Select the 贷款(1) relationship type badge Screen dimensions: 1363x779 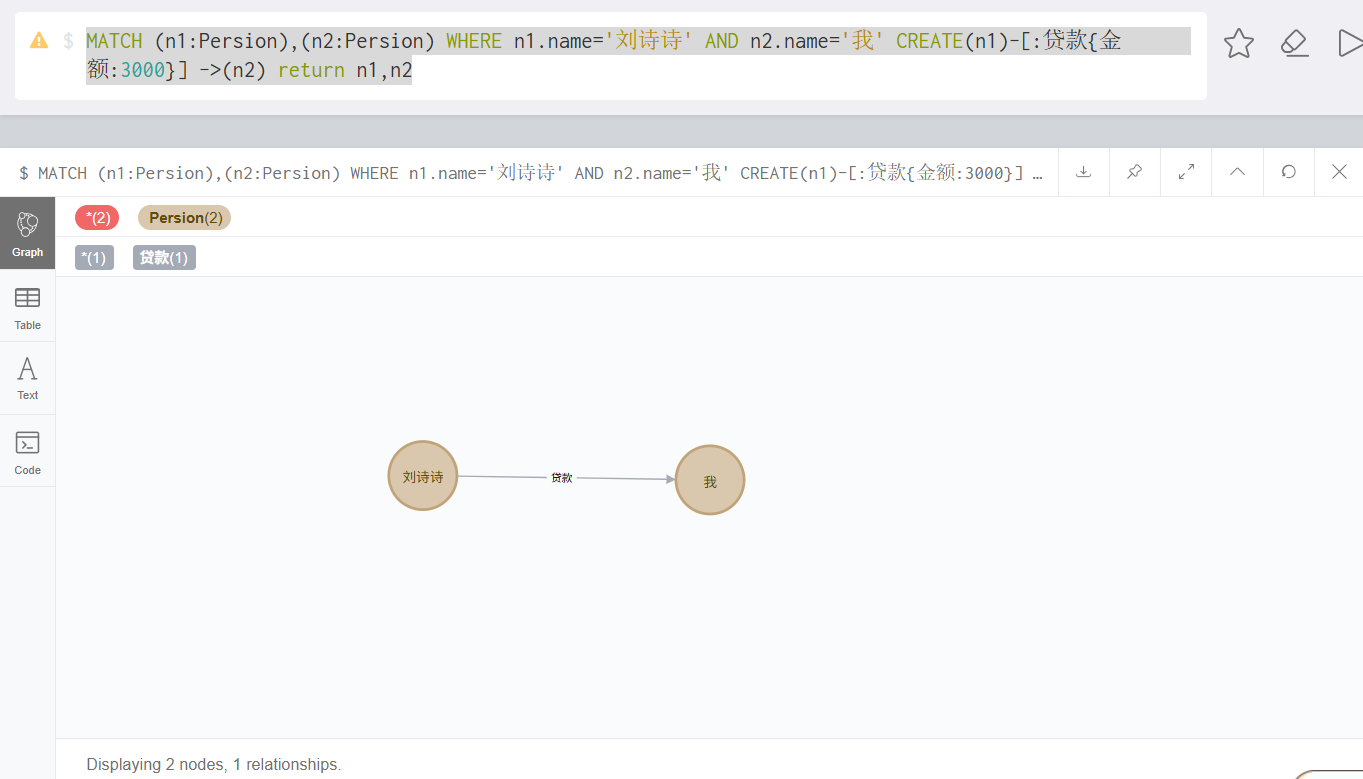(x=164, y=258)
